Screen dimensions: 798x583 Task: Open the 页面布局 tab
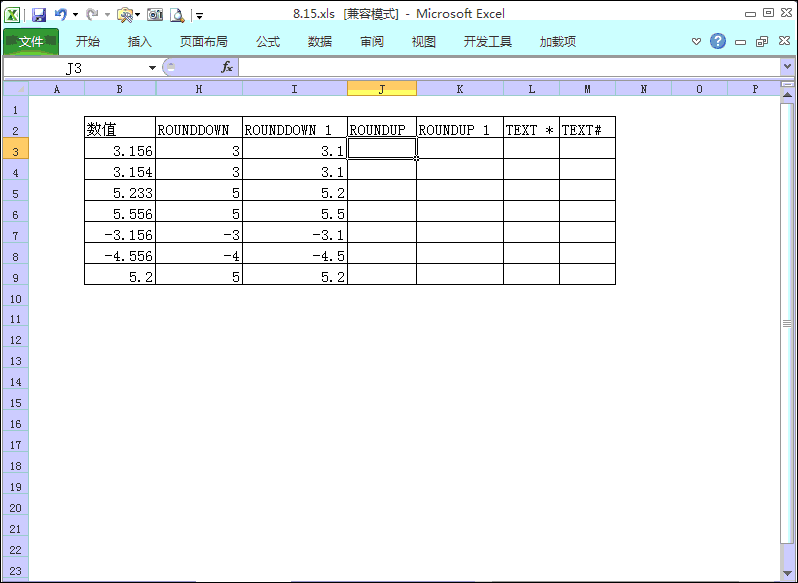pos(204,41)
